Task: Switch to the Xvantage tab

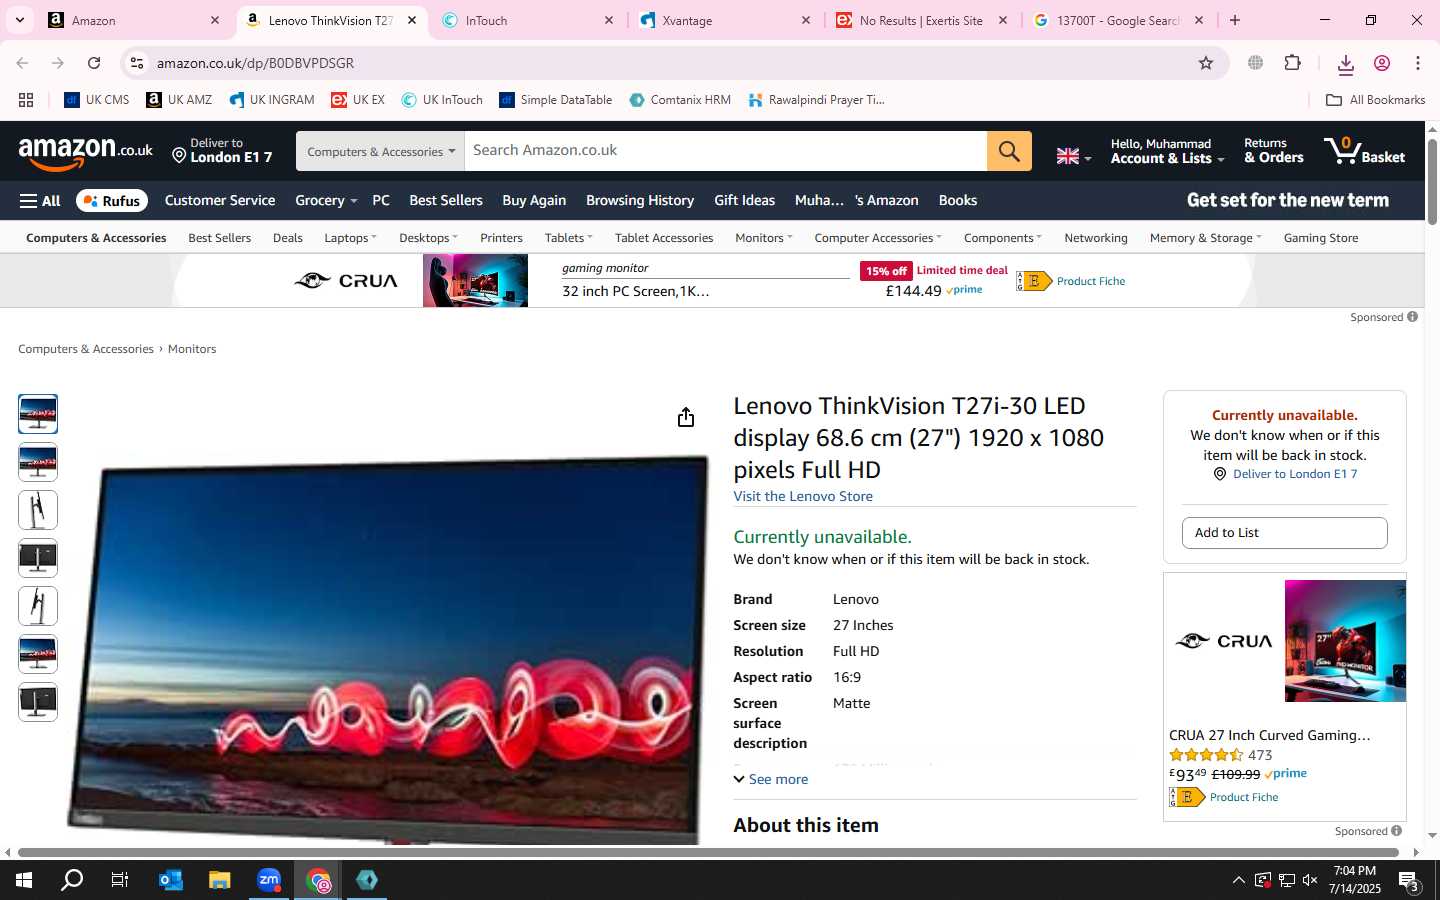Action: coord(727,20)
